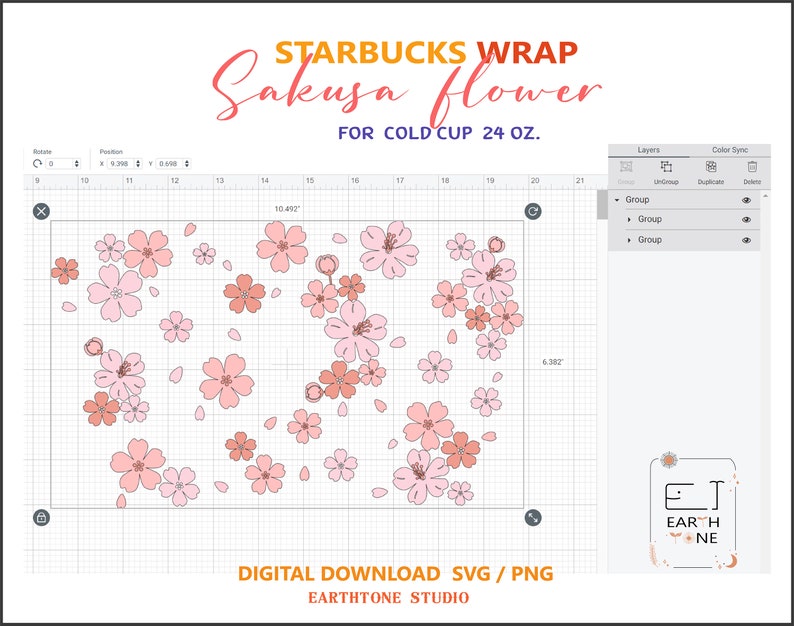Click the Position X input field

[x=121, y=164]
